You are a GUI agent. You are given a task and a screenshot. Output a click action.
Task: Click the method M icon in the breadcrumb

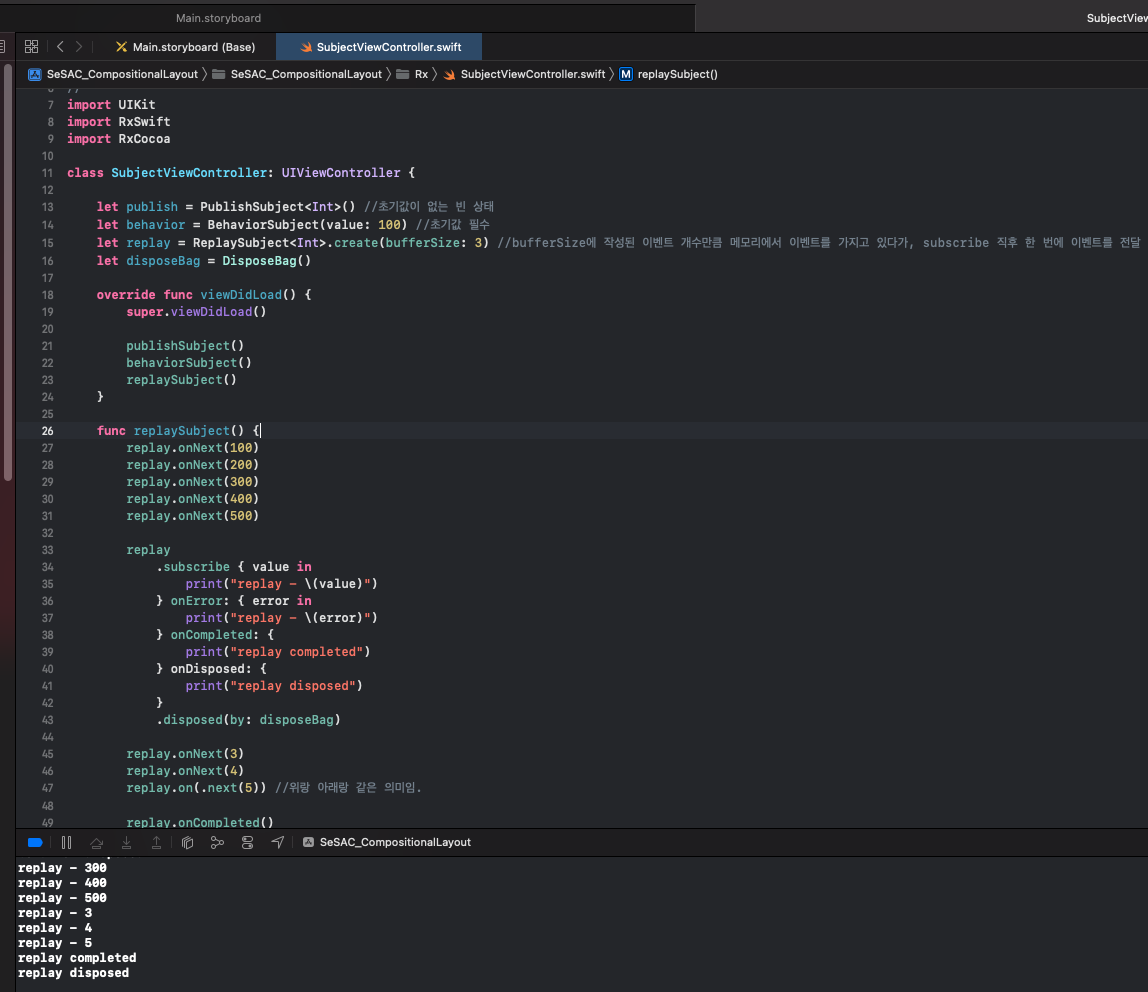626,74
